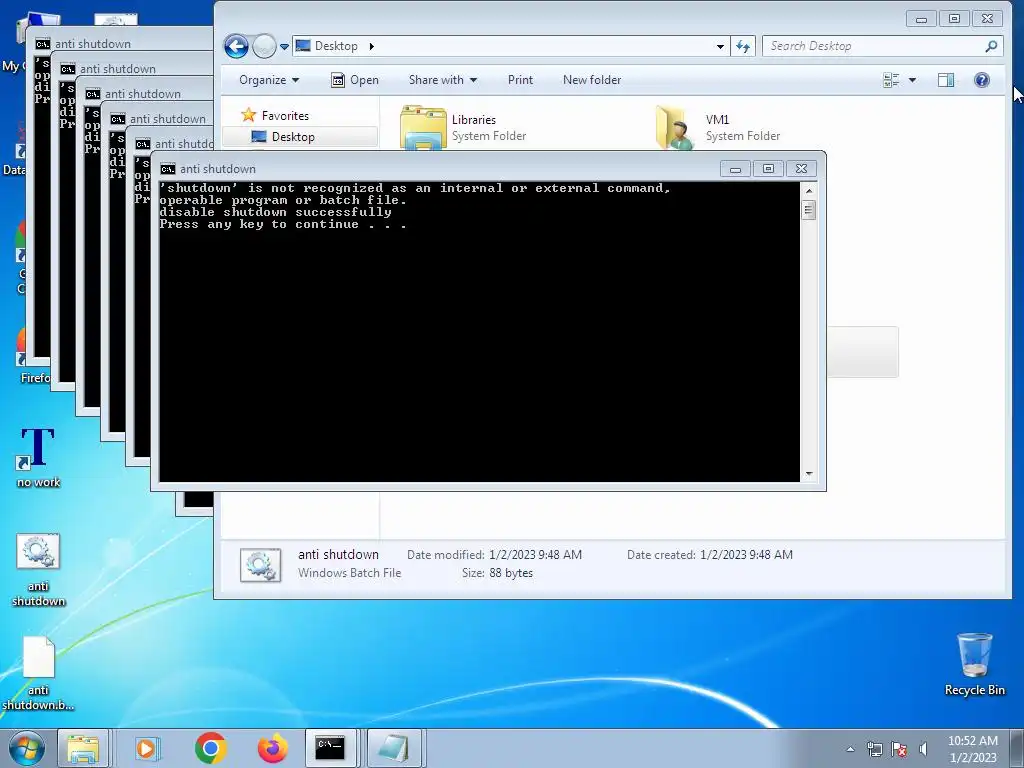1024x768 pixels.
Task: Click the Date modified 1/2/2023 9:48 AM value
Action: (x=535, y=554)
